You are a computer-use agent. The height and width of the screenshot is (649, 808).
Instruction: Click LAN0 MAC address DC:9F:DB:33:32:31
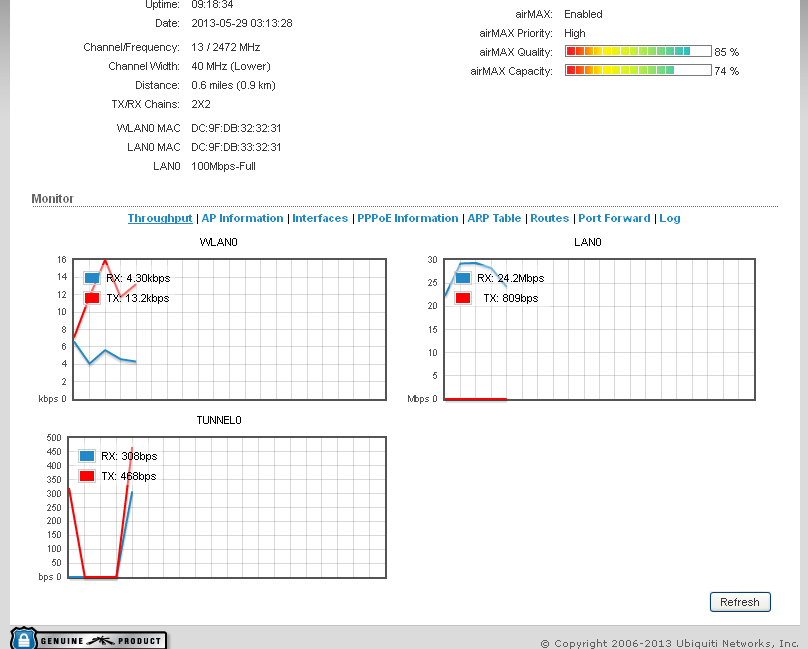coord(236,147)
